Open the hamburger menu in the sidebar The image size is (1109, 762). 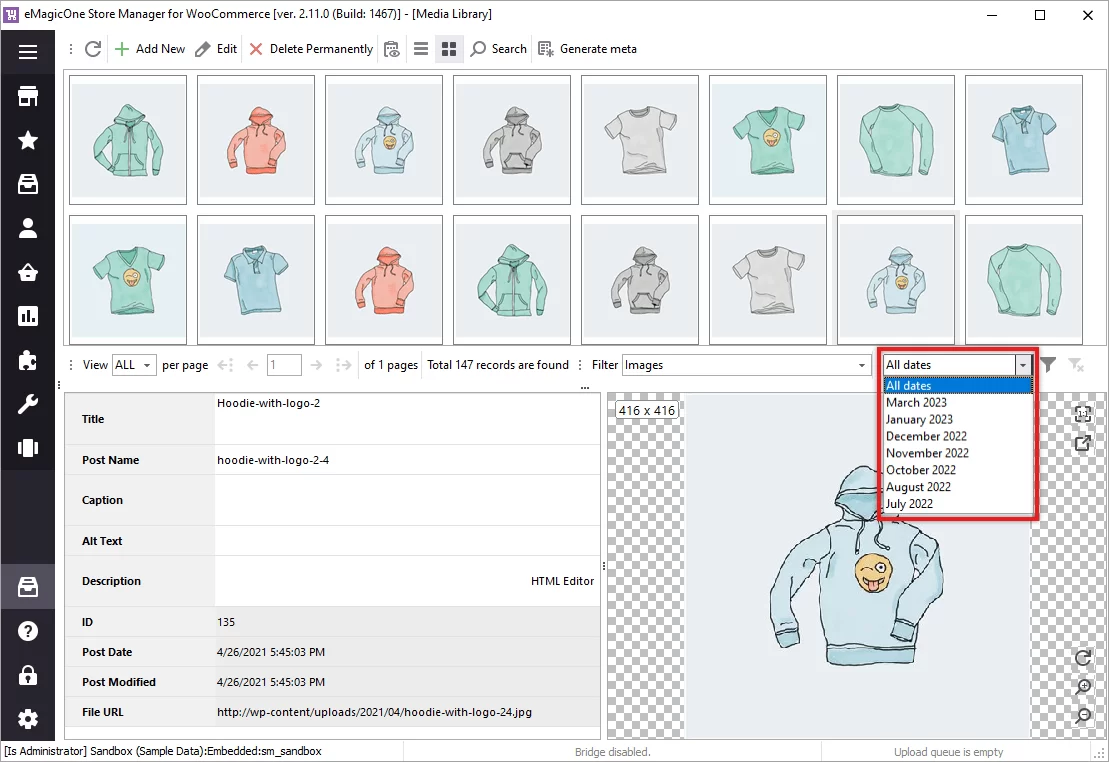click(x=28, y=52)
